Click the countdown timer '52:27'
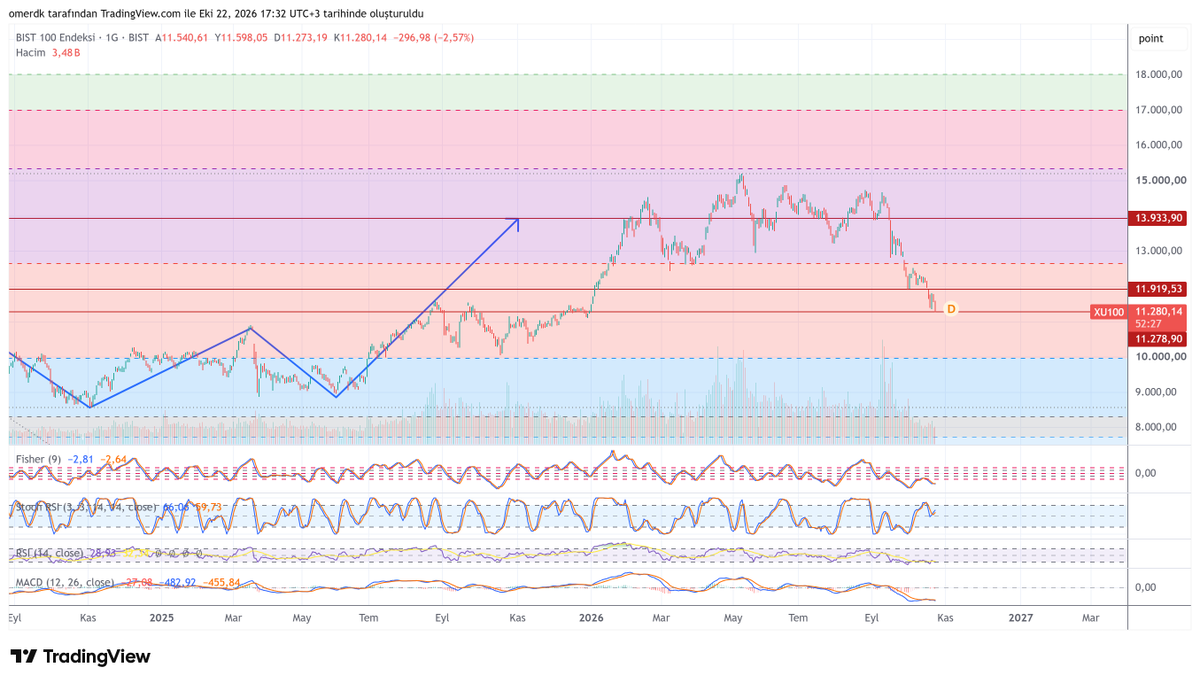 click(x=1148, y=324)
